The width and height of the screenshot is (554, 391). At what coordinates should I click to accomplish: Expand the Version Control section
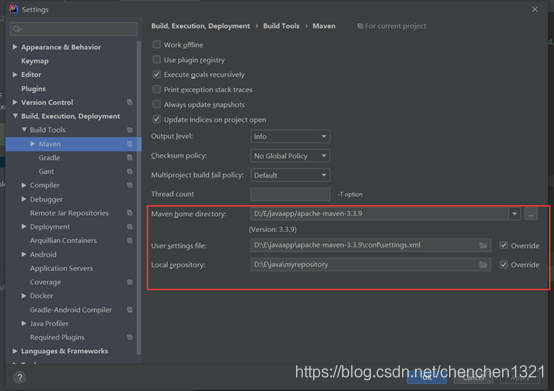click(15, 102)
